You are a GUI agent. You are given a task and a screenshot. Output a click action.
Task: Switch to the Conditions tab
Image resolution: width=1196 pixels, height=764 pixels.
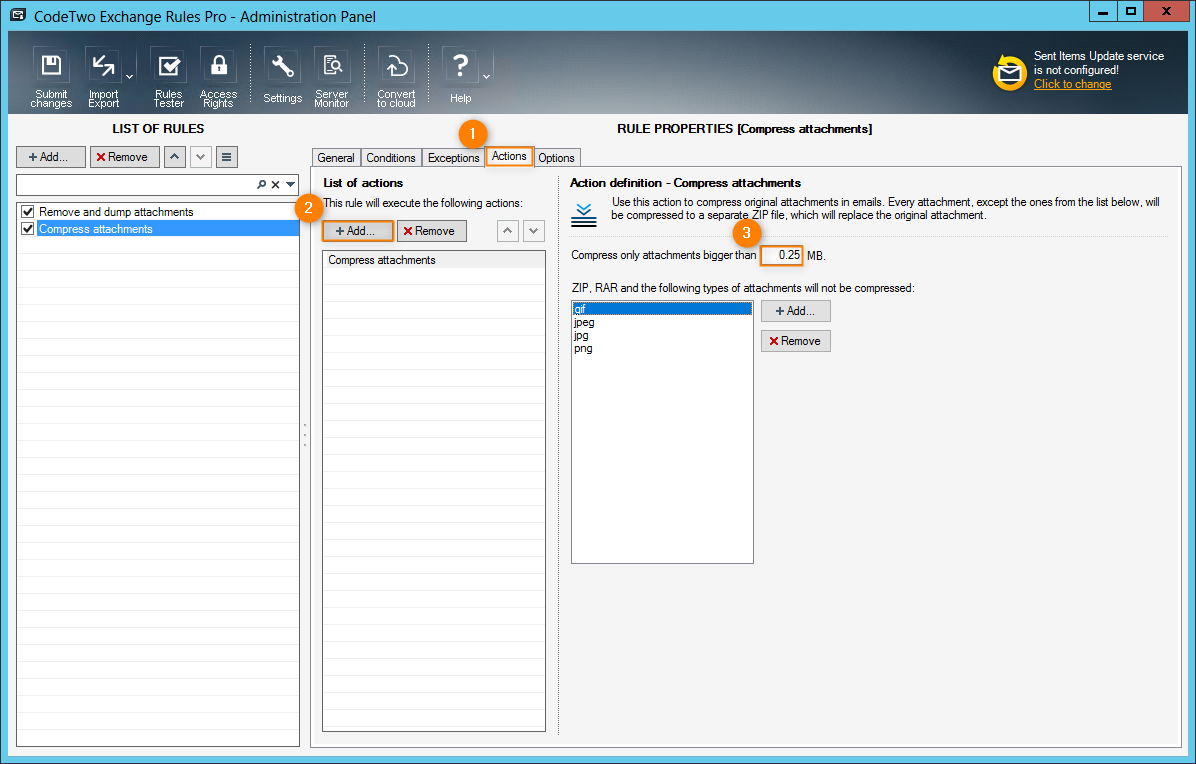pos(391,158)
